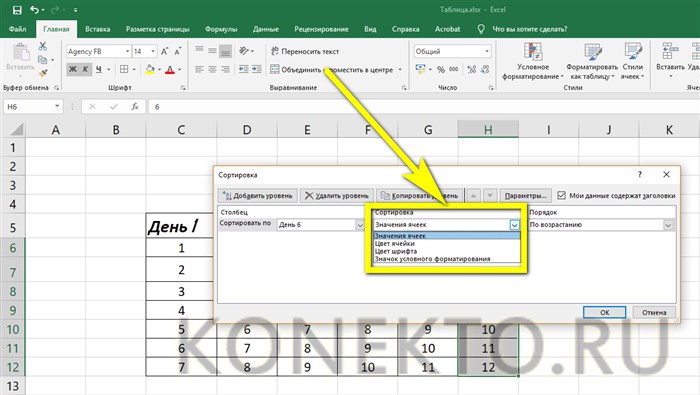Click Удалить уровень in sort dialog
This screenshot has height=395, width=700.
point(337,195)
